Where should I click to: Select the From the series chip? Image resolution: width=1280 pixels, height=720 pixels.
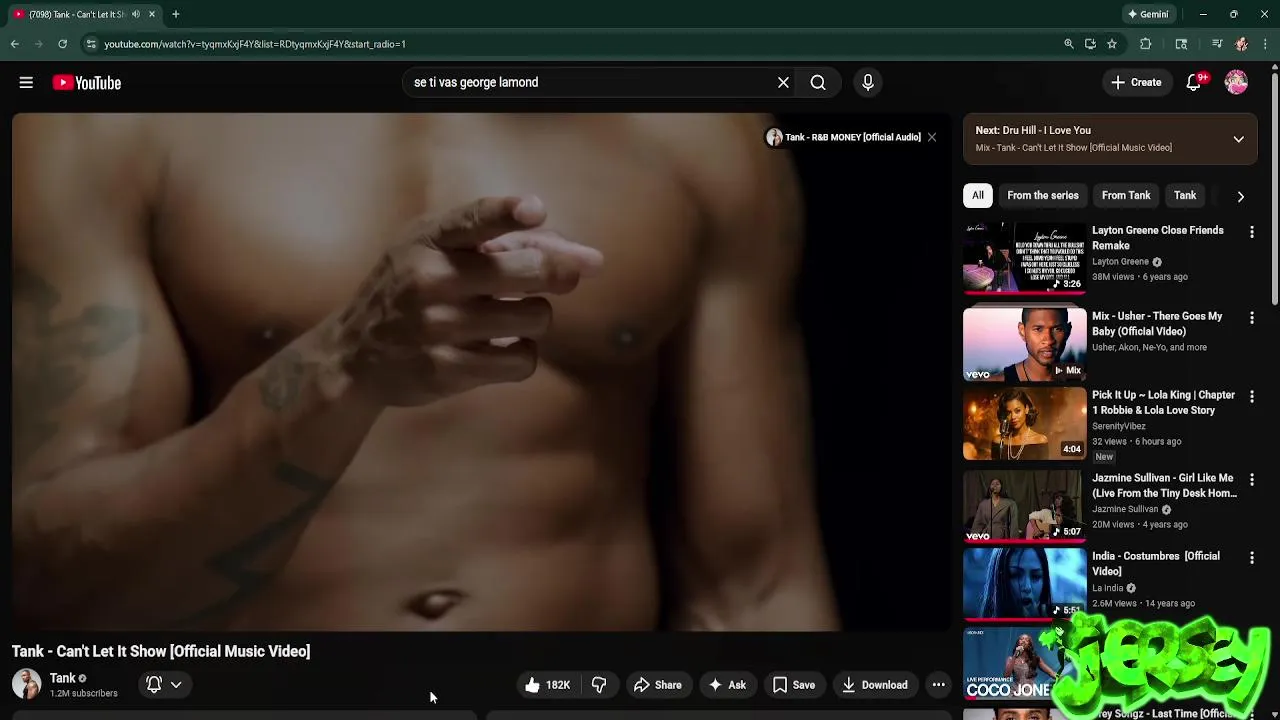pyautogui.click(x=1043, y=196)
